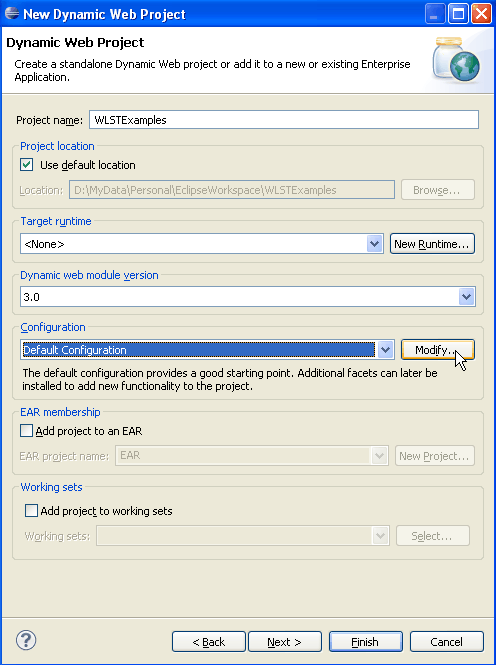Click the Help question mark icon
The height and width of the screenshot is (665, 496).
pos(26,640)
